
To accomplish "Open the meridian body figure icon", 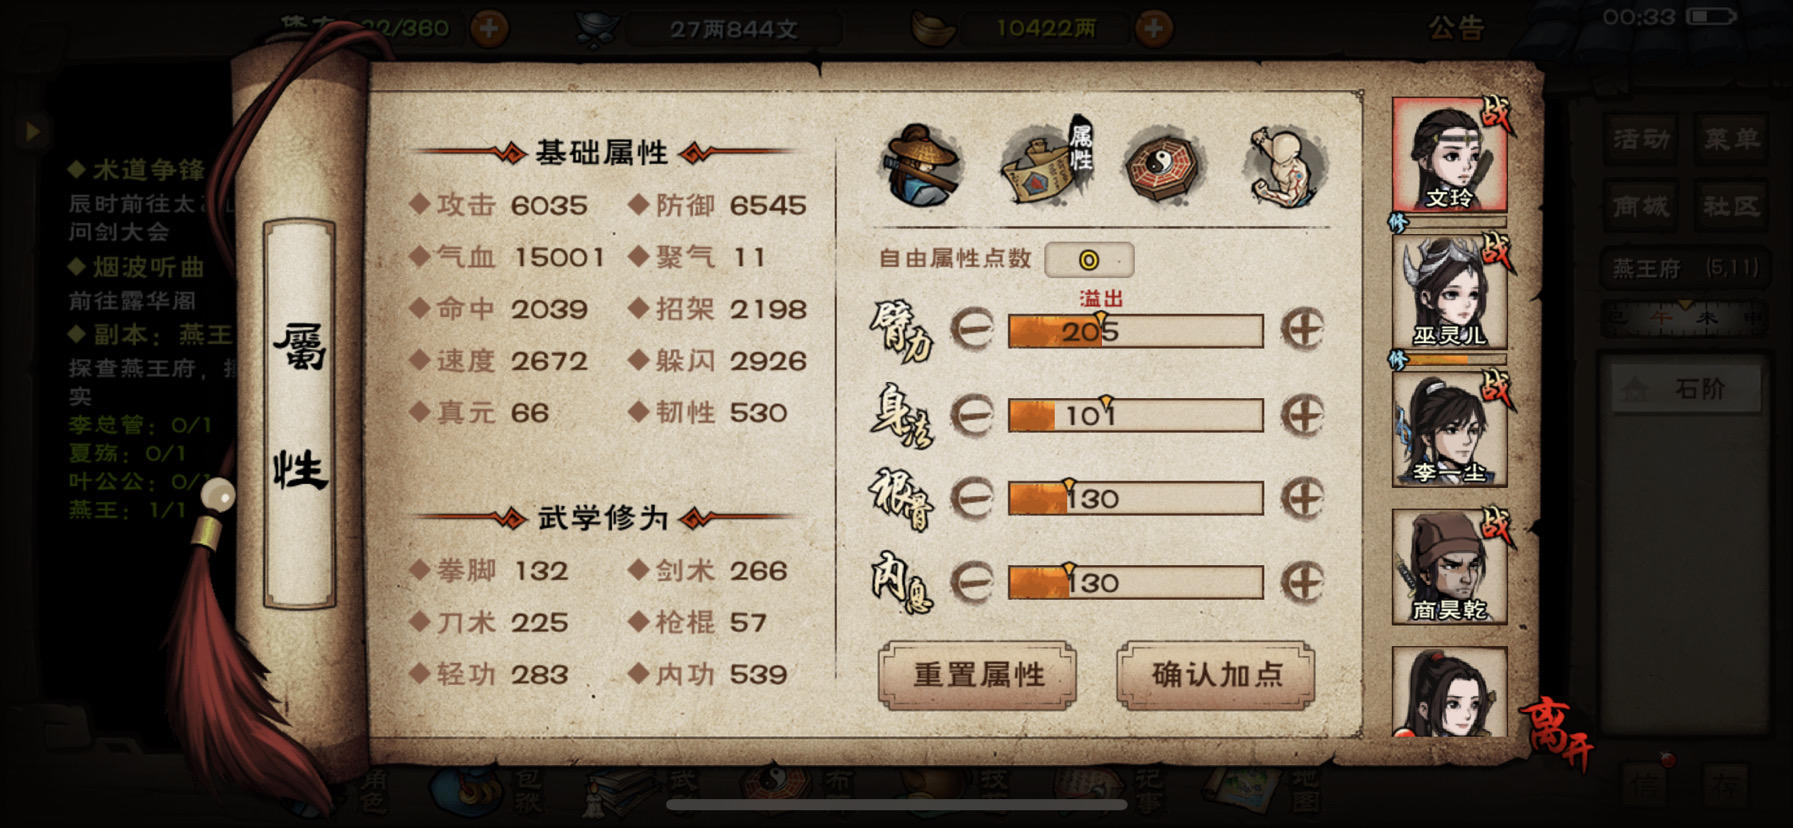I will click(1286, 166).
